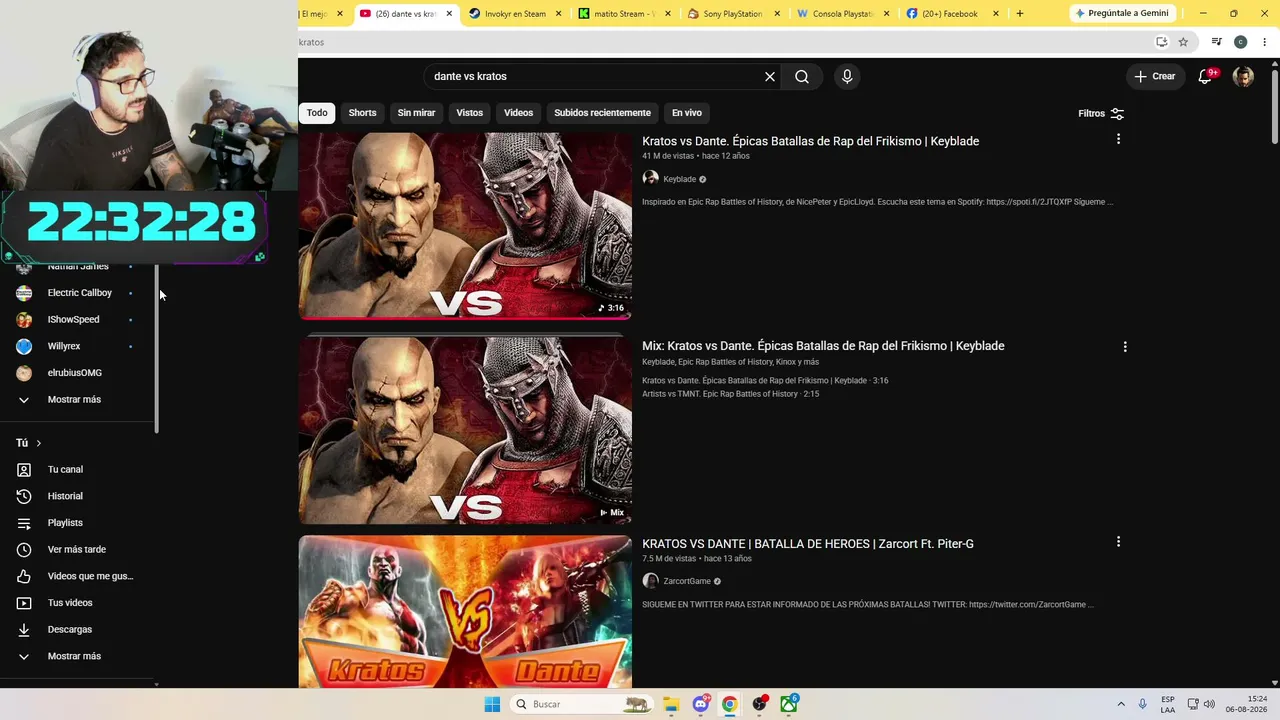
Task: Open a new browser tab
Action: 1019,14
